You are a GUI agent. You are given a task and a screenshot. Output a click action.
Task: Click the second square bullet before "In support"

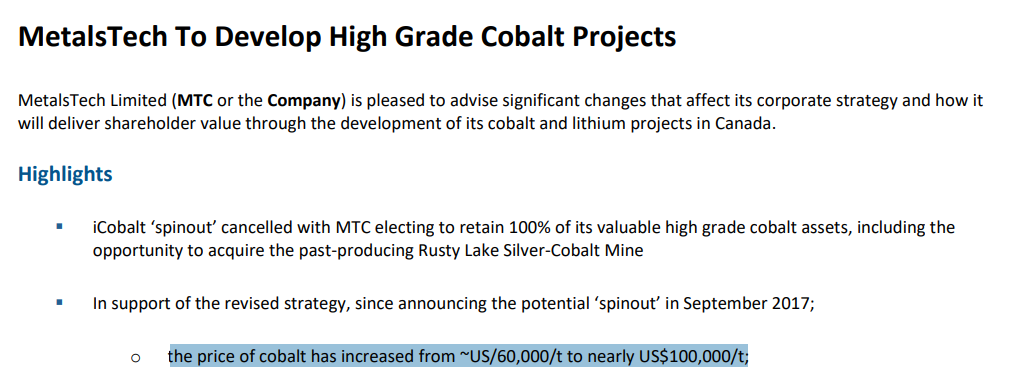60,301
